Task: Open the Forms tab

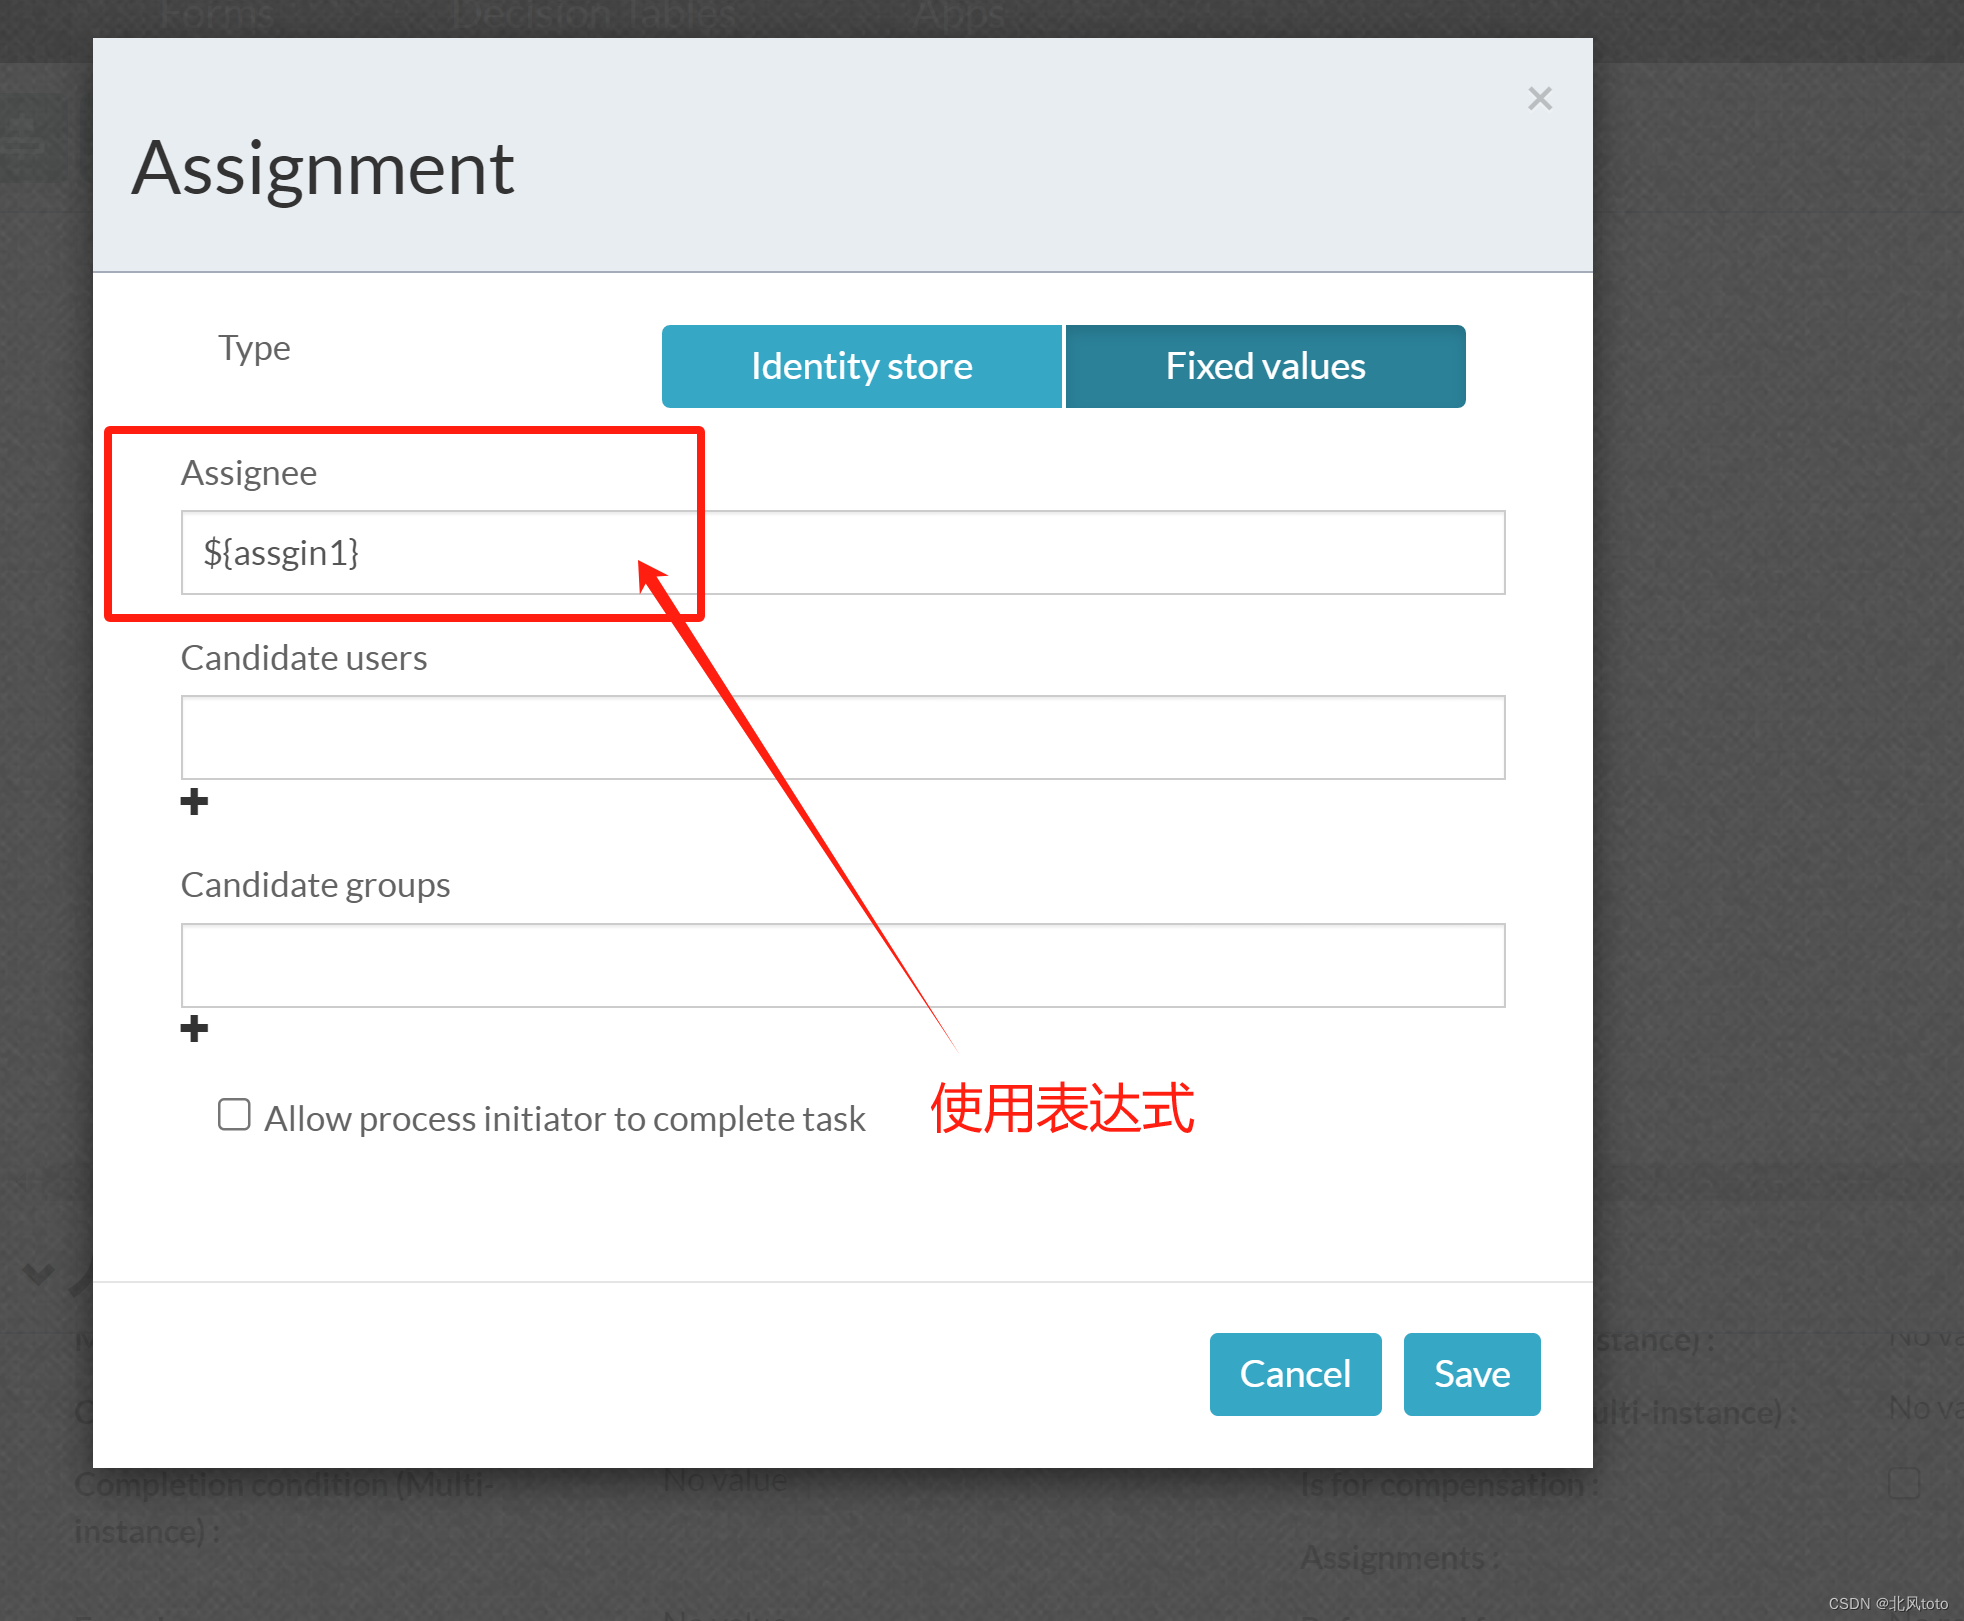Action: [x=216, y=14]
